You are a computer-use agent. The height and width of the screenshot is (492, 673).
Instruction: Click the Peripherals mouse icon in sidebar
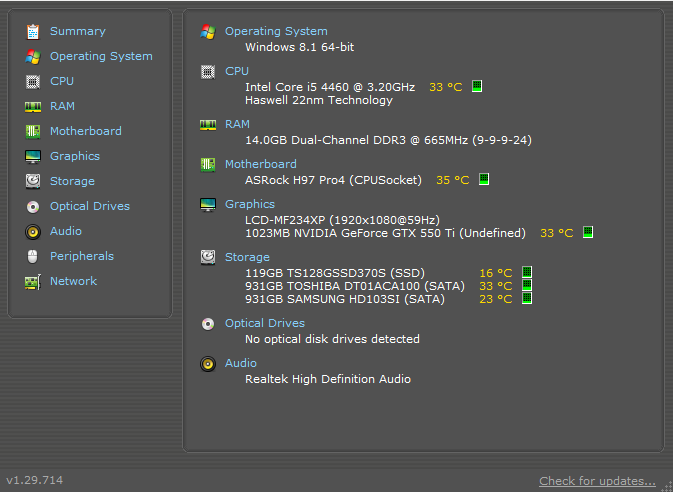[x=33, y=256]
